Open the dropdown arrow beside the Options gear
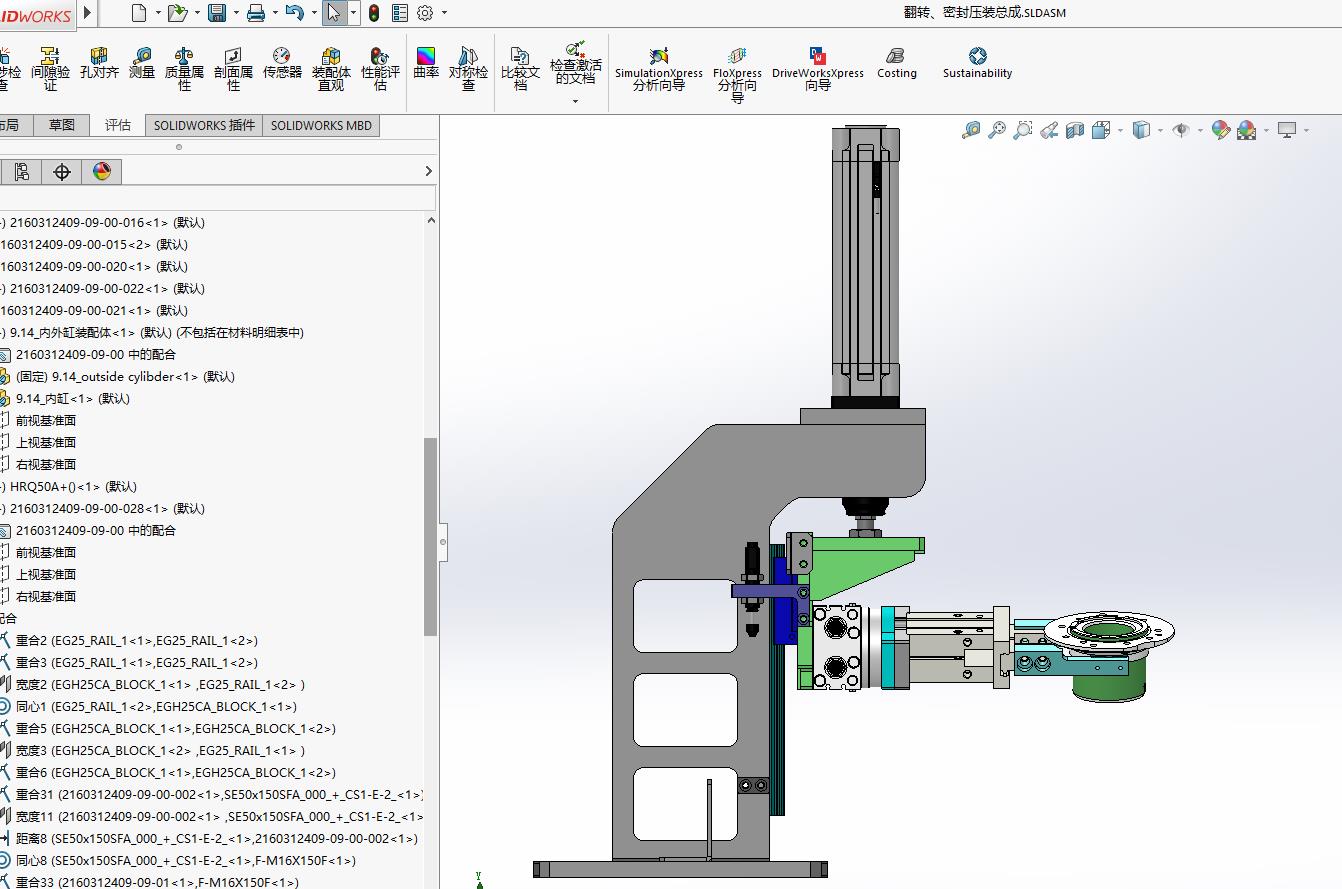Screen dimensions: 1342x889 444,13
